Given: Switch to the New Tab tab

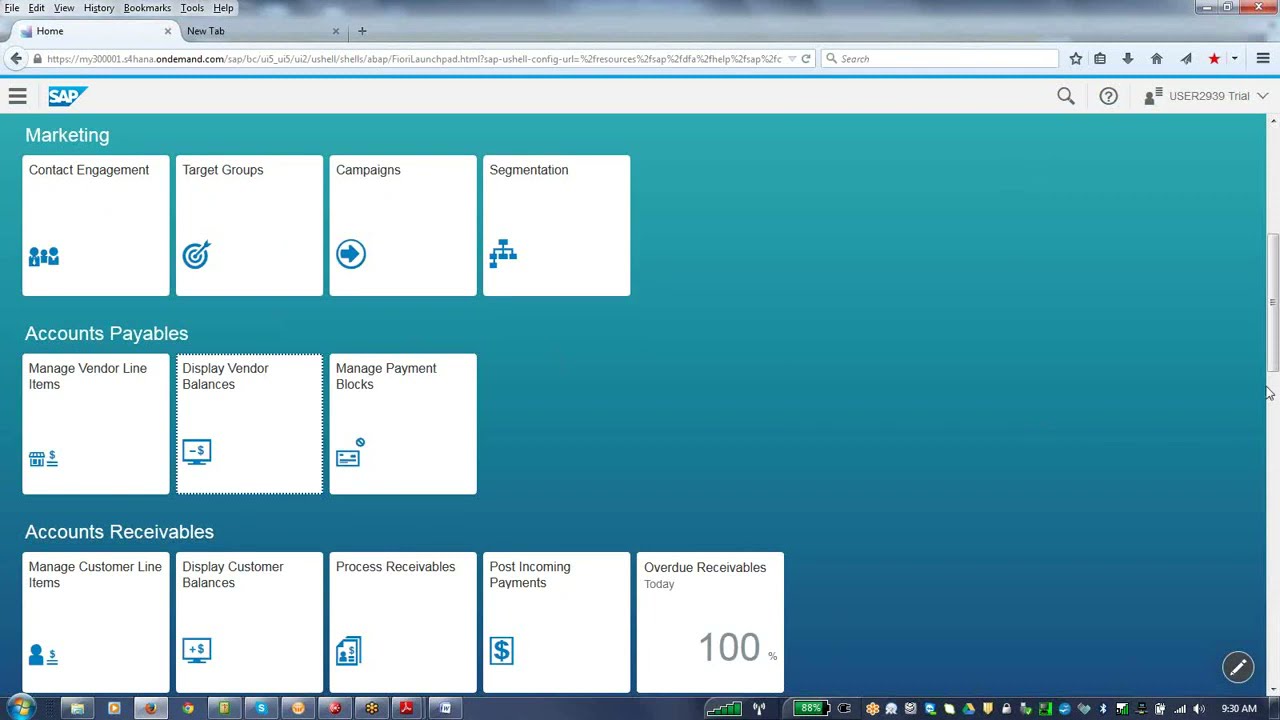Looking at the screenshot, I should point(260,31).
